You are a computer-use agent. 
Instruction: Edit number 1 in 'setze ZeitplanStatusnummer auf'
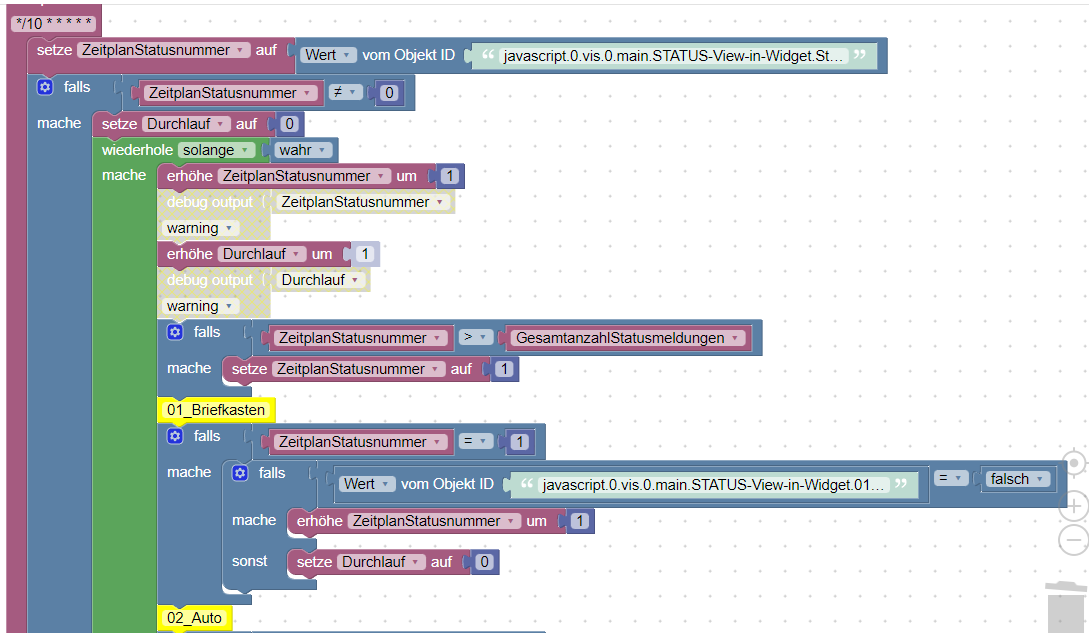(505, 368)
